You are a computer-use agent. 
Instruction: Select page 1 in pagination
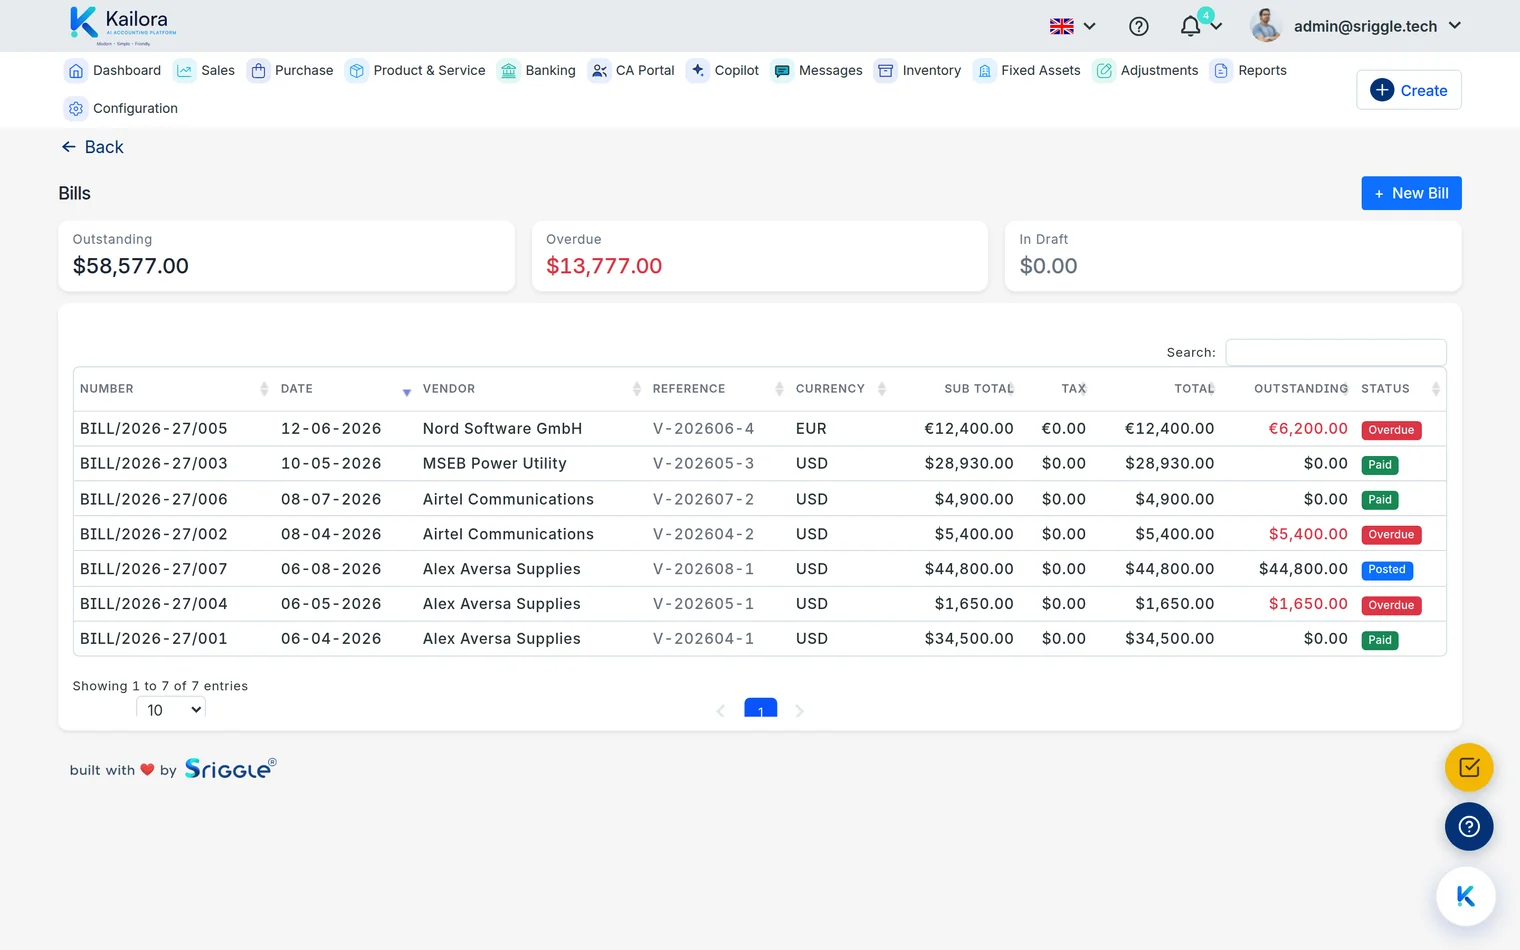[x=761, y=708]
